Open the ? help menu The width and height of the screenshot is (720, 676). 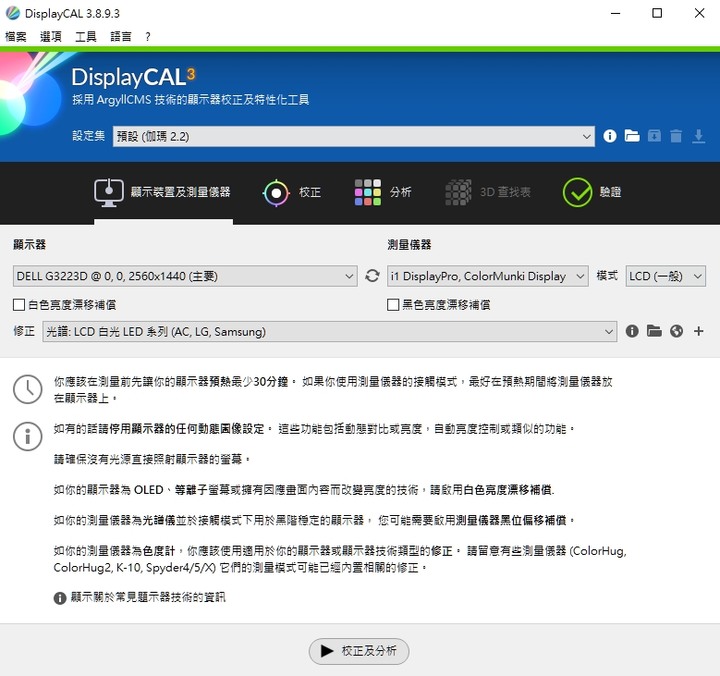click(147, 37)
